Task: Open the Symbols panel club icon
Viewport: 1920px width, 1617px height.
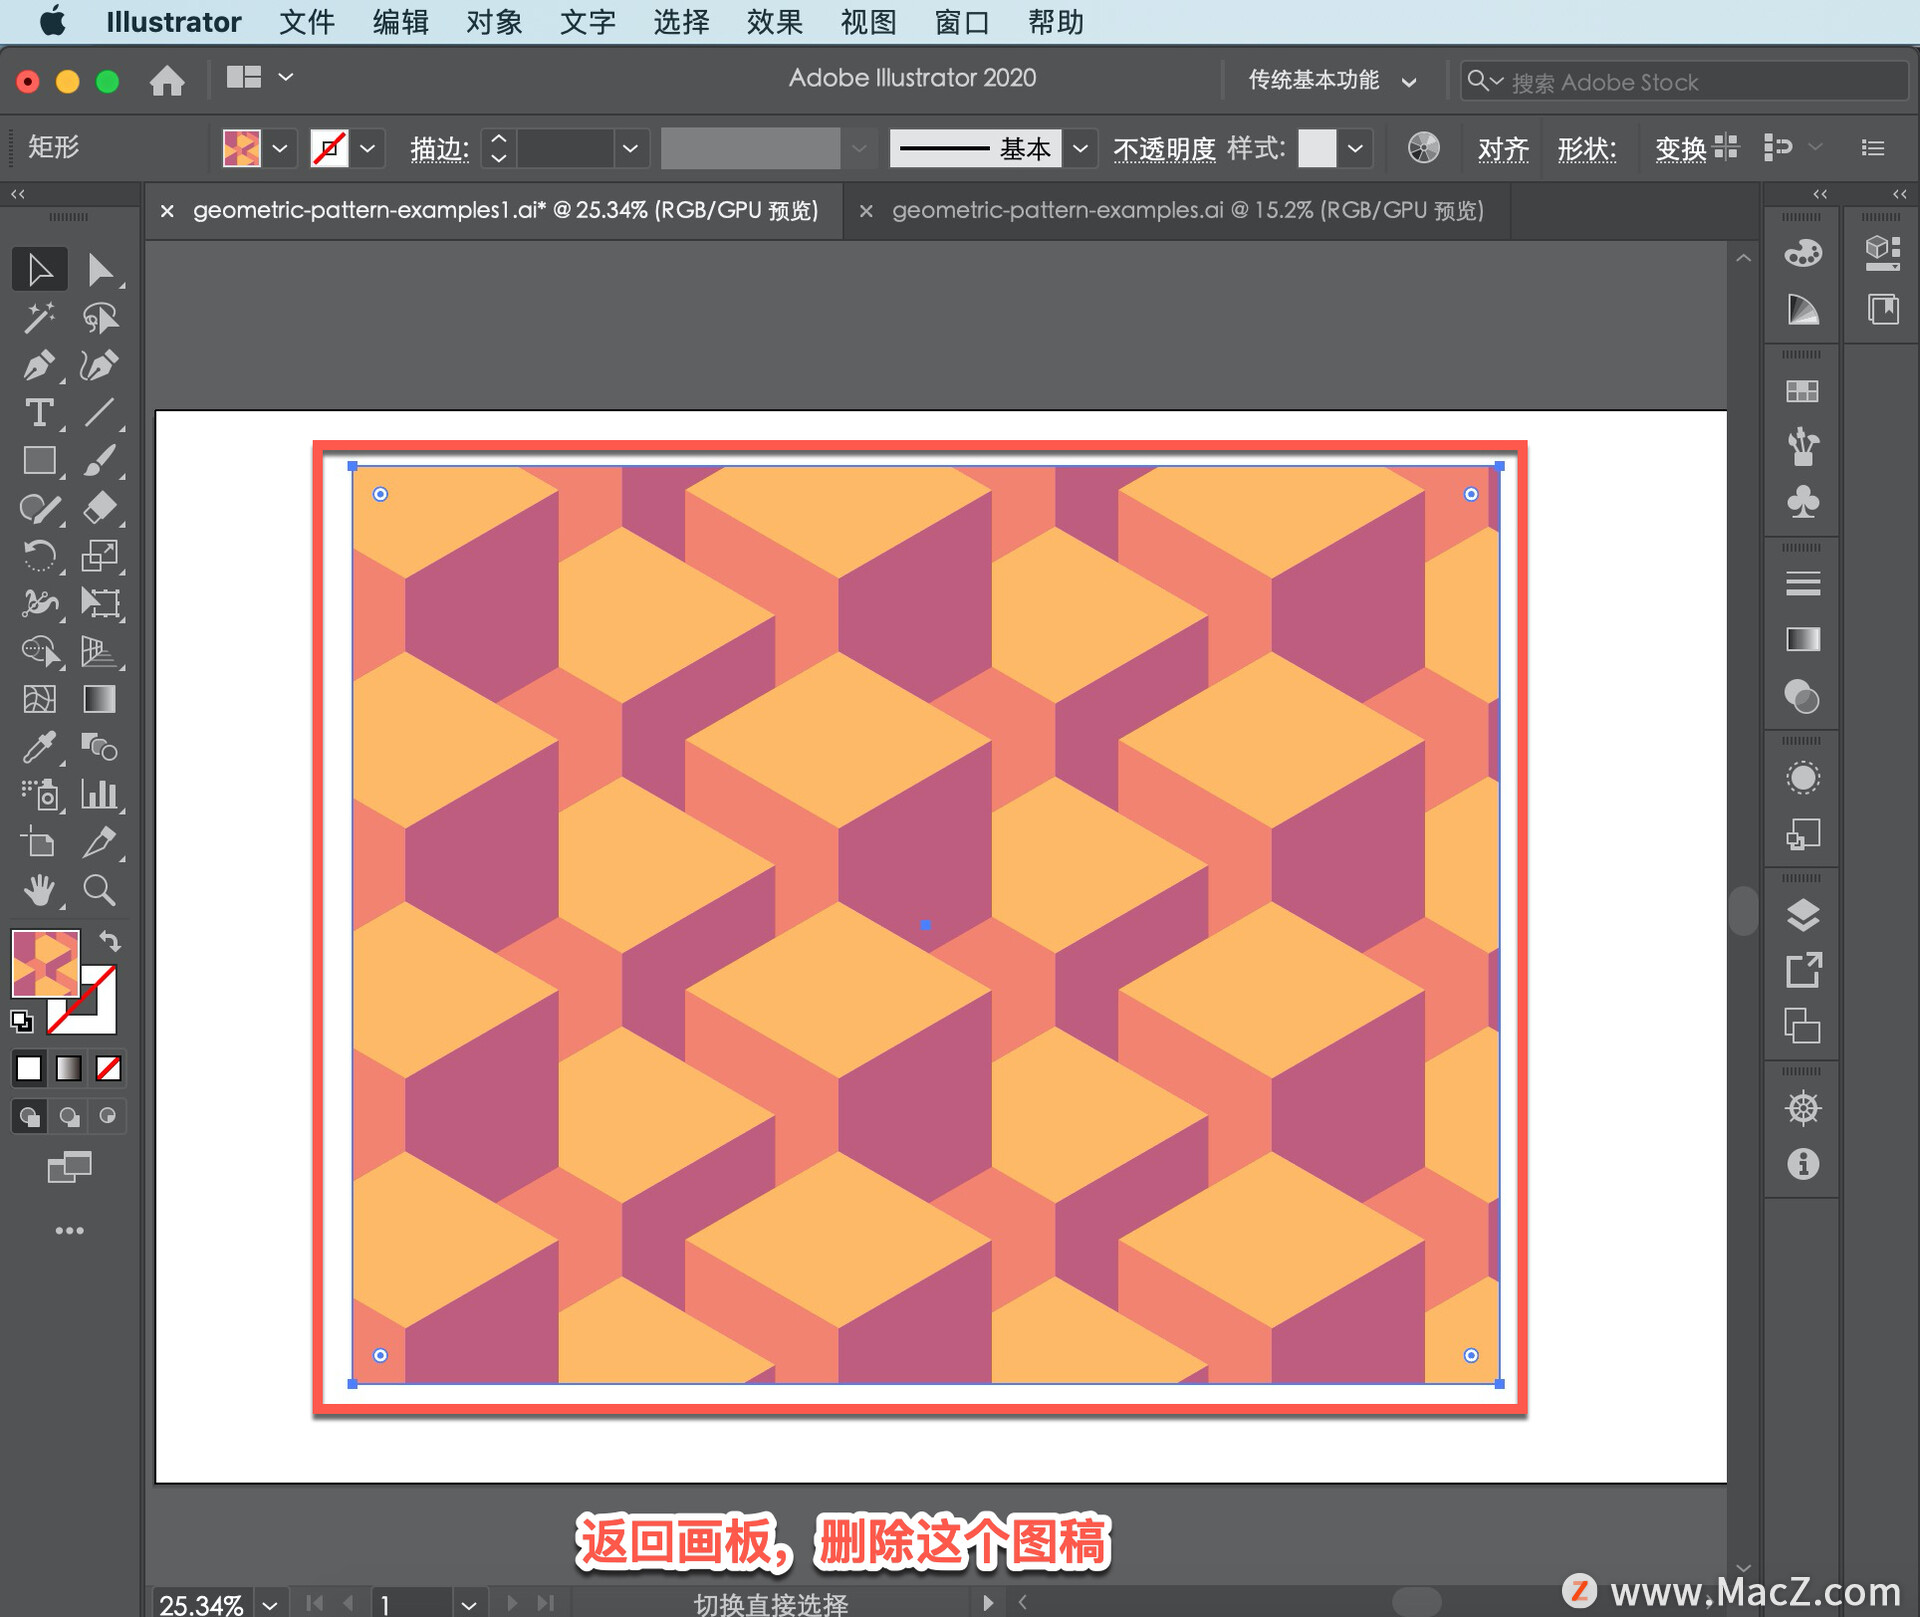Action: pyautogui.click(x=1802, y=502)
